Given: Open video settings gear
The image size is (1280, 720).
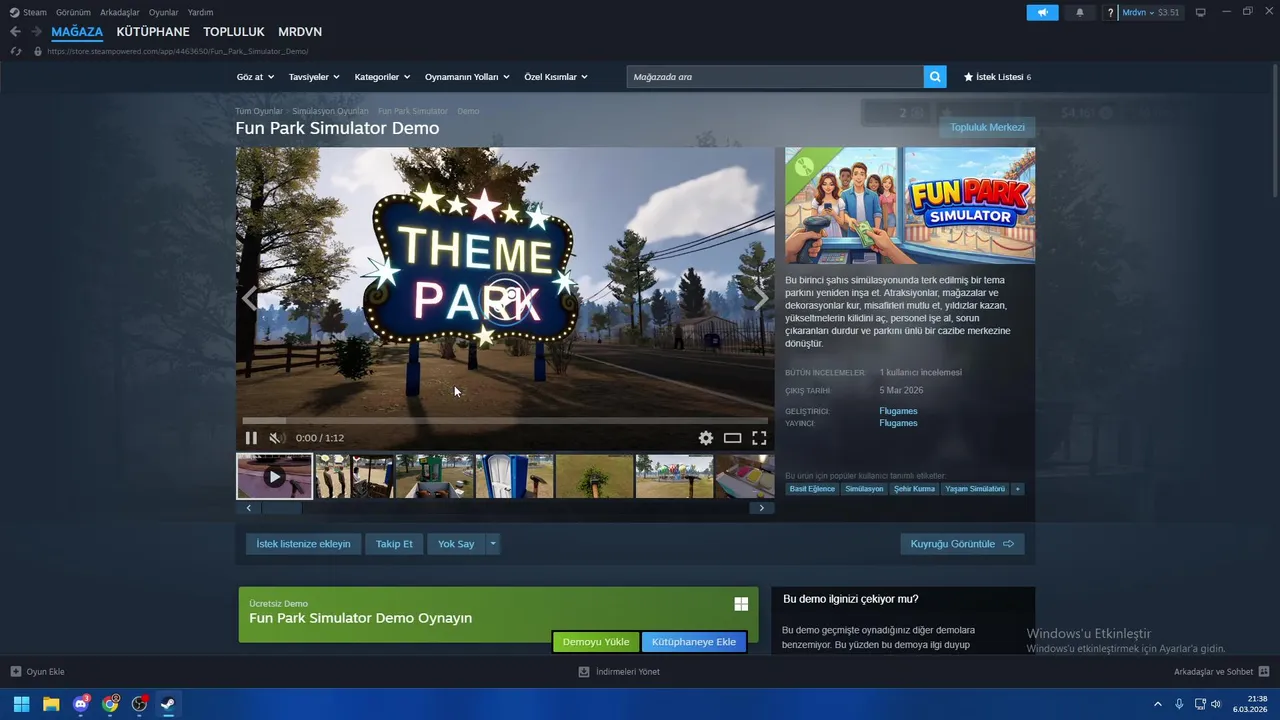Looking at the screenshot, I should pyautogui.click(x=706, y=438).
